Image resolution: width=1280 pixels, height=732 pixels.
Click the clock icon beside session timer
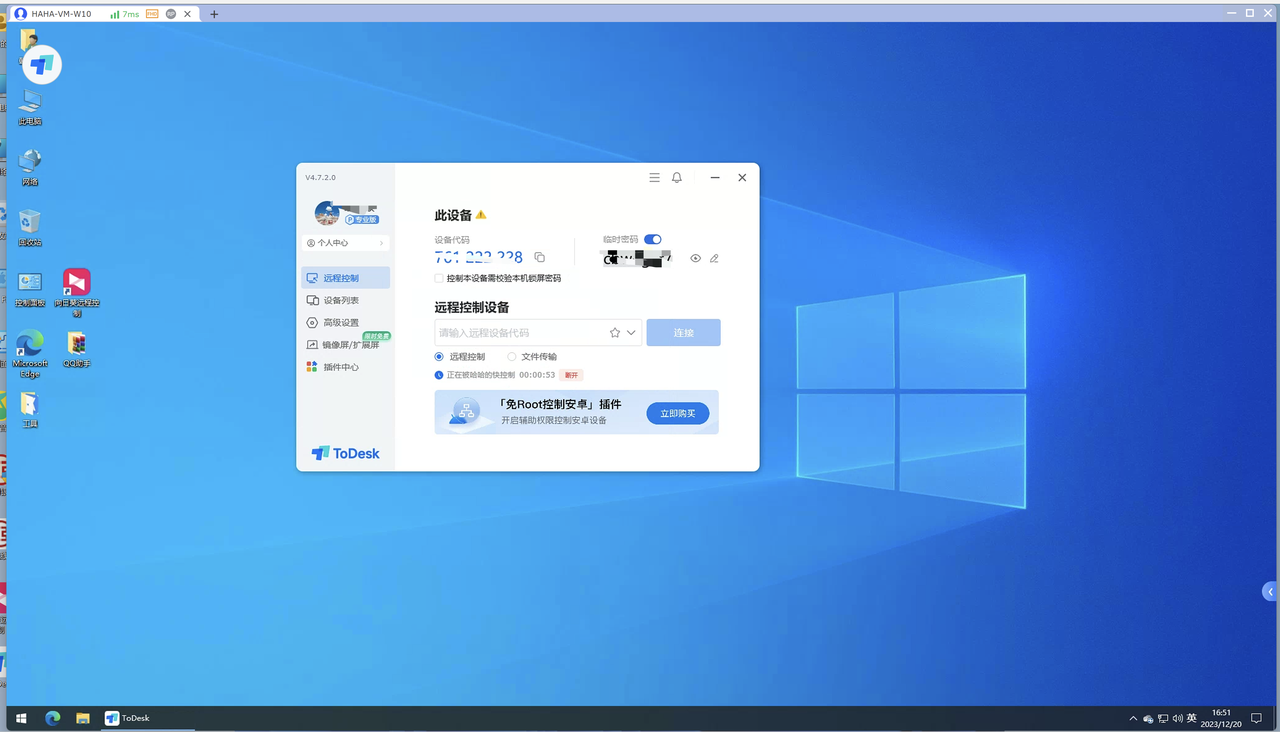click(439, 375)
